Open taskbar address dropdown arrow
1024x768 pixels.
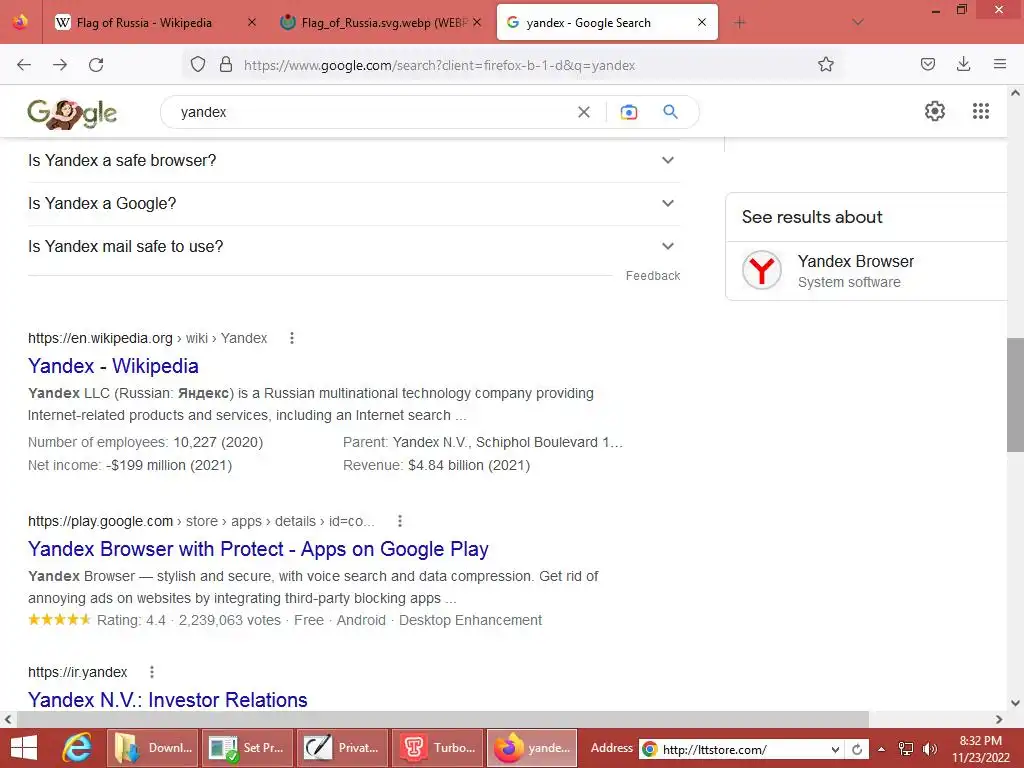(x=835, y=750)
